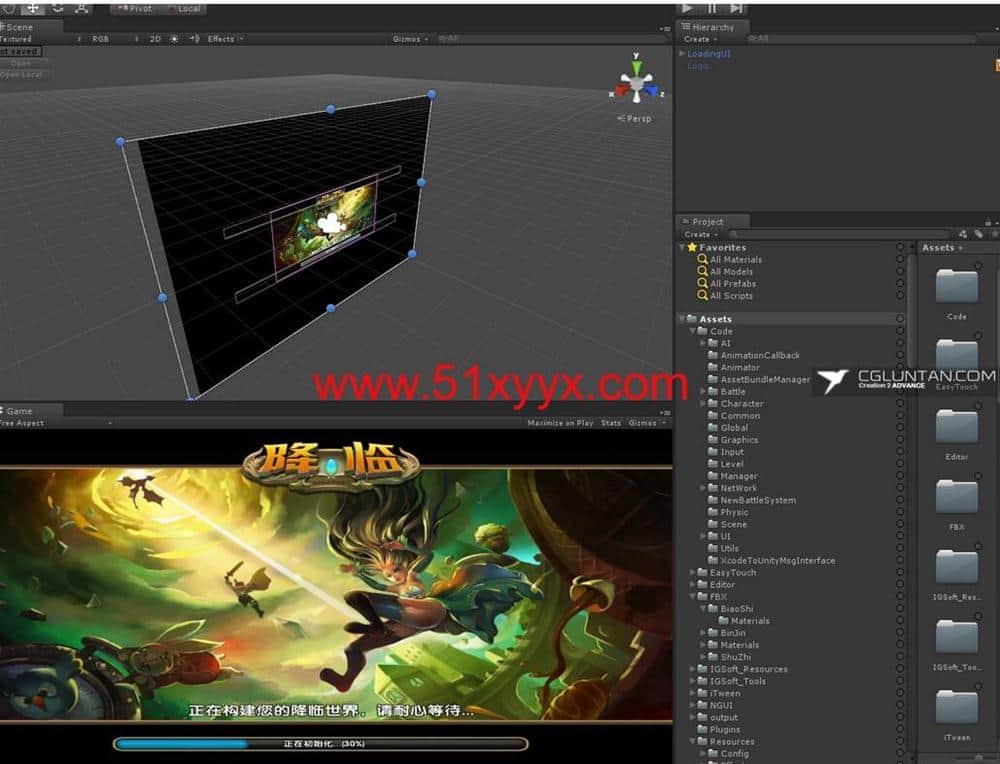The height and width of the screenshot is (764, 1000).
Task: Click the Physic folder icon in tree
Action: pyautogui.click(x=713, y=512)
